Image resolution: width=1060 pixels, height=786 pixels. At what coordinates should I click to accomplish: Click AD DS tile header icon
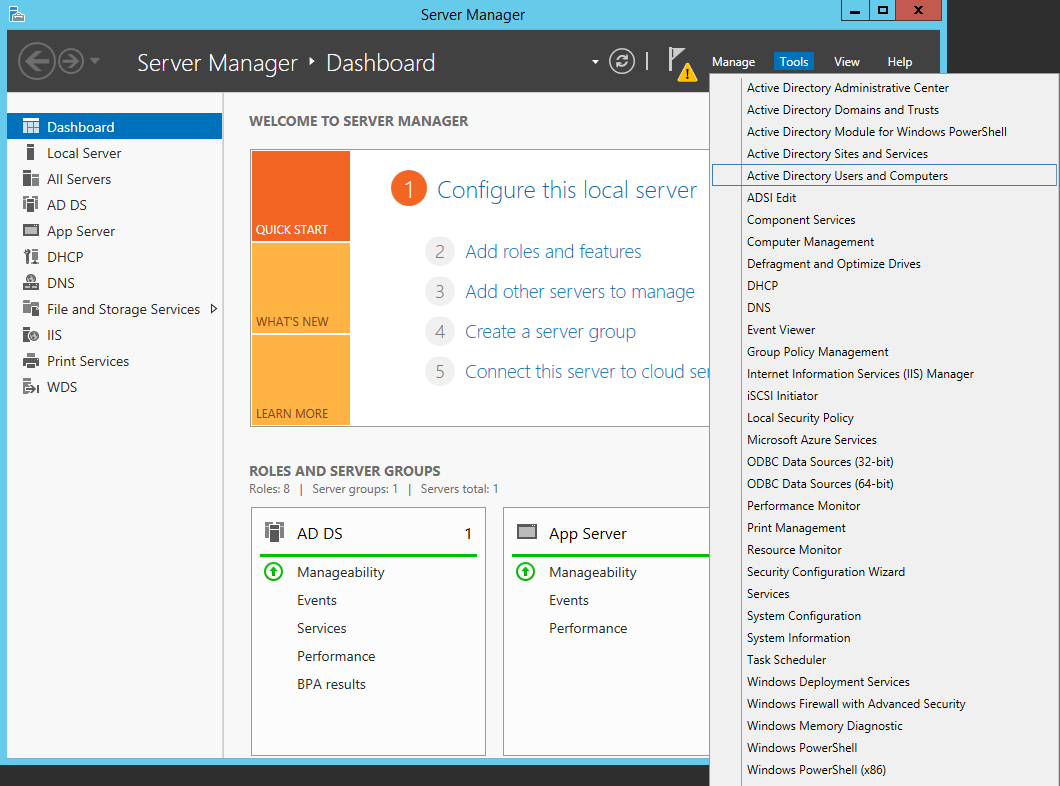(x=274, y=532)
